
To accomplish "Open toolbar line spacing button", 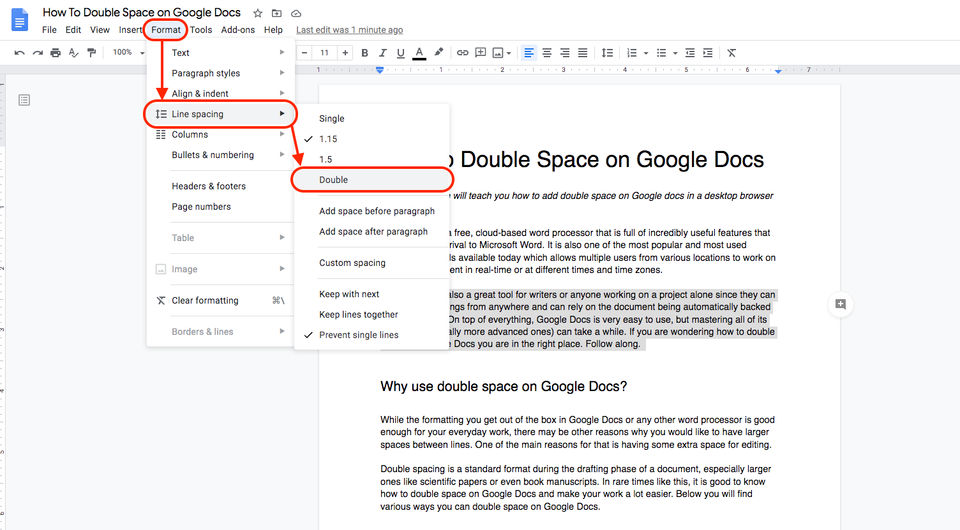I will pos(607,53).
